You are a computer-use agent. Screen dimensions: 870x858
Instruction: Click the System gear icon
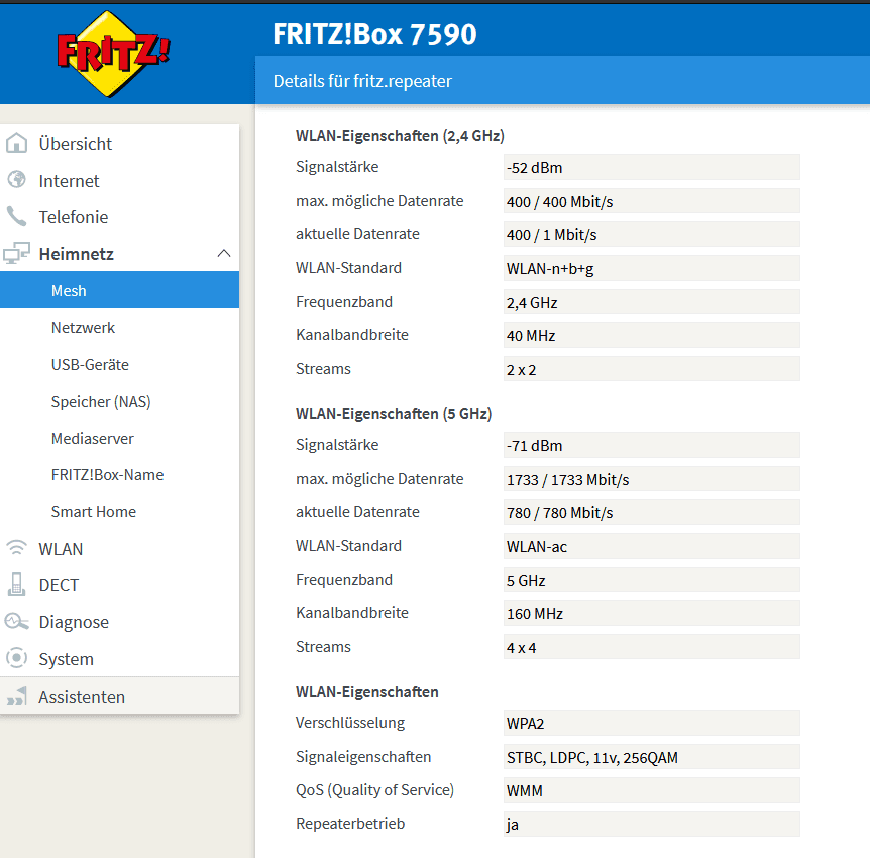tap(16, 658)
